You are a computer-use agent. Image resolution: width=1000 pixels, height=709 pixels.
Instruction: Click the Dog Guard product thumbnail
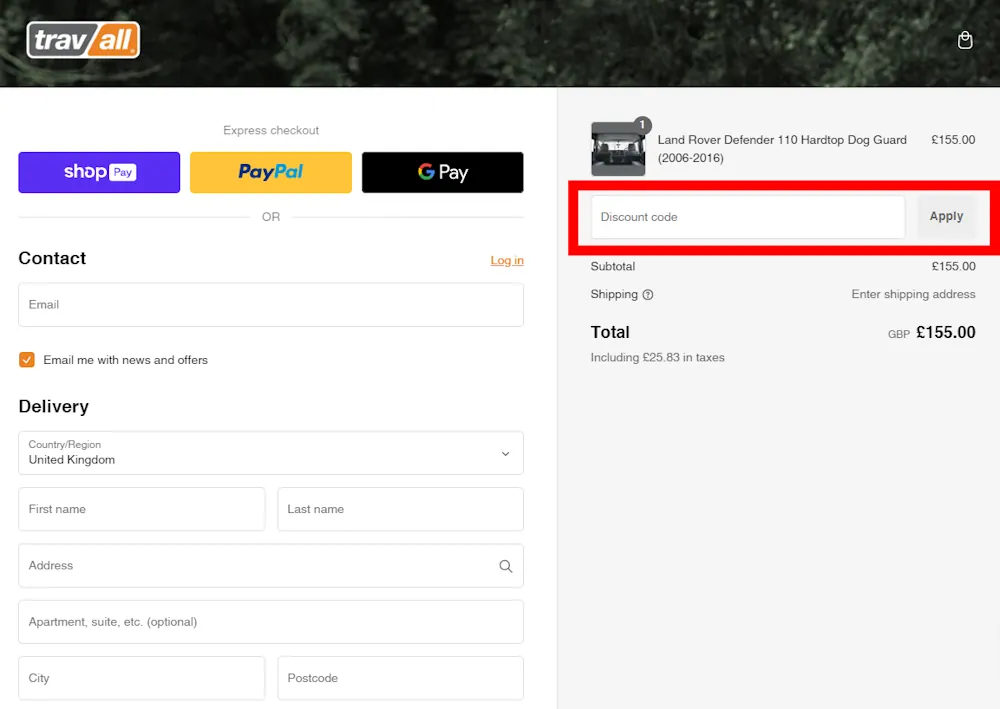tap(618, 149)
